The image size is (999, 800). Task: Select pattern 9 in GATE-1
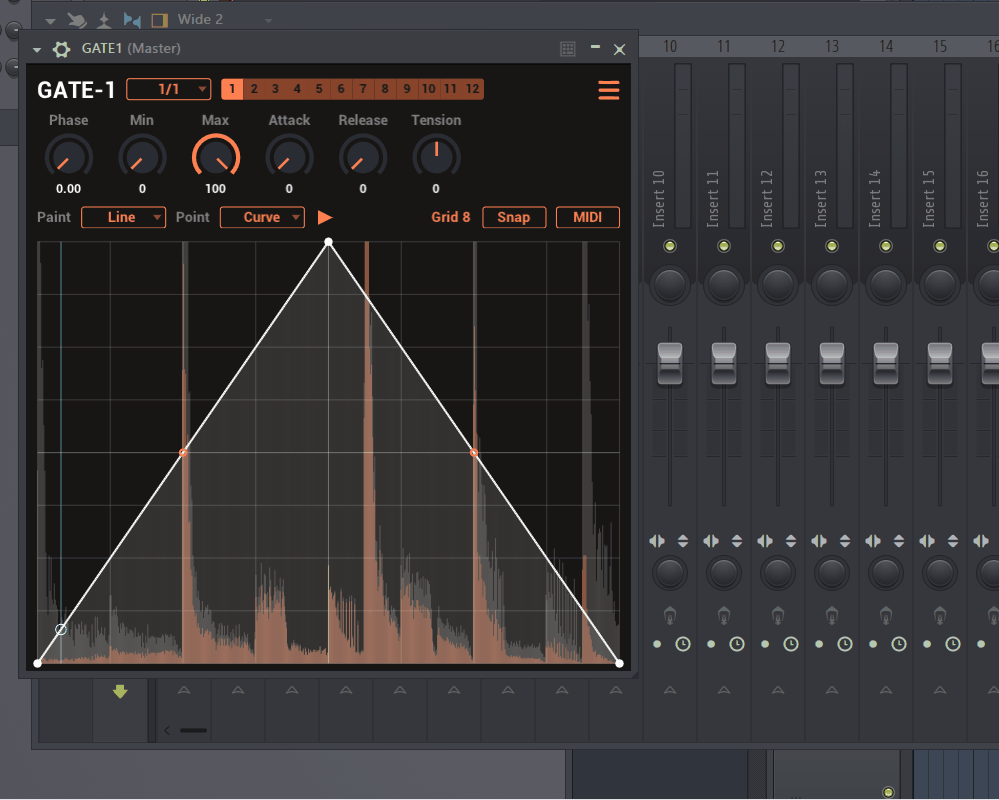tap(406, 89)
